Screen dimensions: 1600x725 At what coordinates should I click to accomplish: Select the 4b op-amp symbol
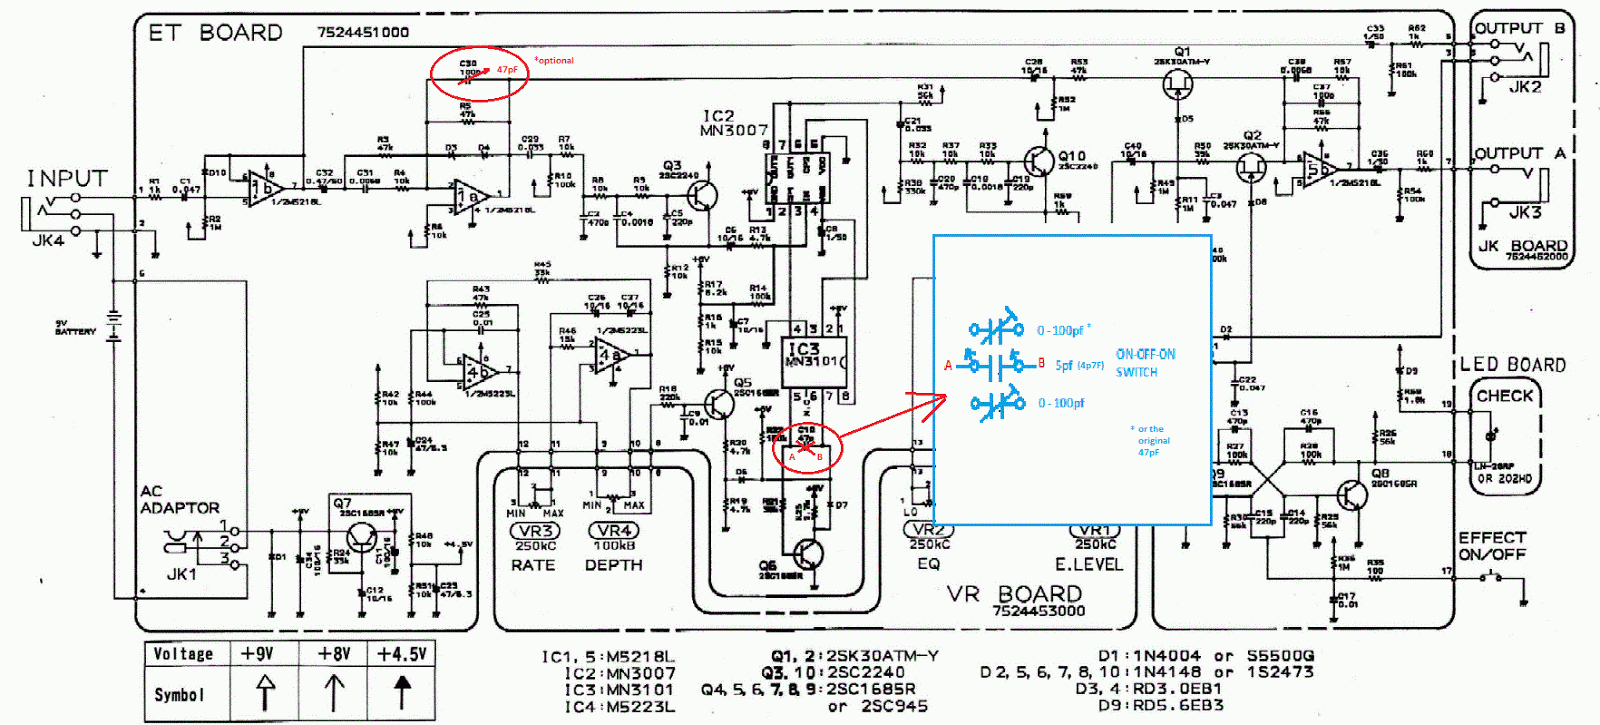coord(480,371)
